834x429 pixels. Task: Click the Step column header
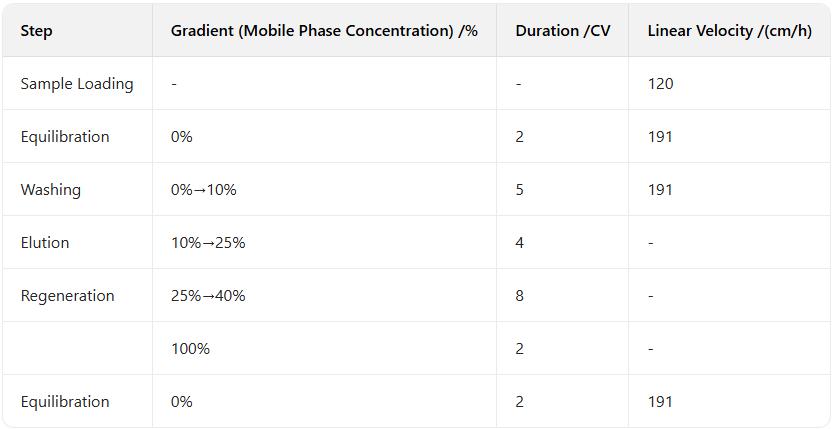point(37,31)
